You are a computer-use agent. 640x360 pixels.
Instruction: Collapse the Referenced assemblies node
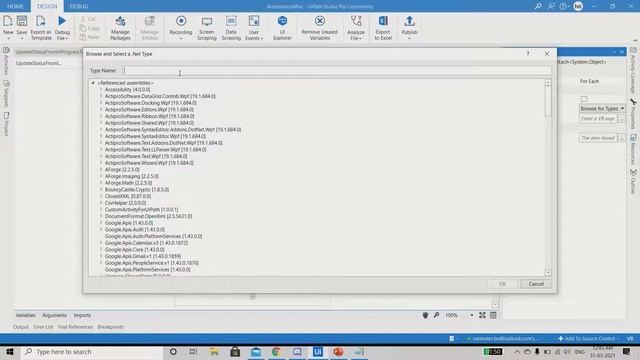click(x=93, y=83)
